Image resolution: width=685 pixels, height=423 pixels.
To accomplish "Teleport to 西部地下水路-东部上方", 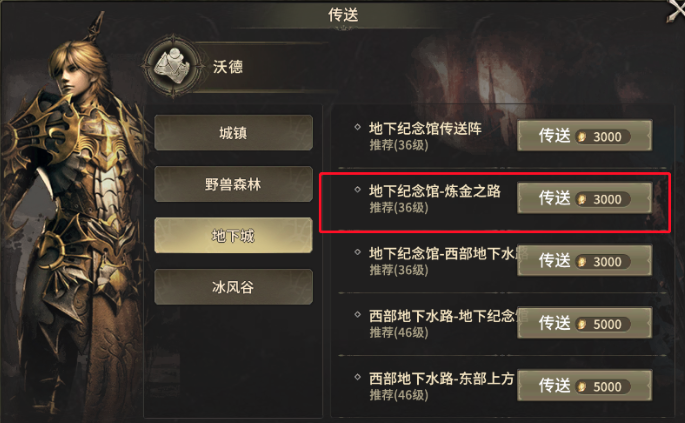I will click(x=585, y=386).
